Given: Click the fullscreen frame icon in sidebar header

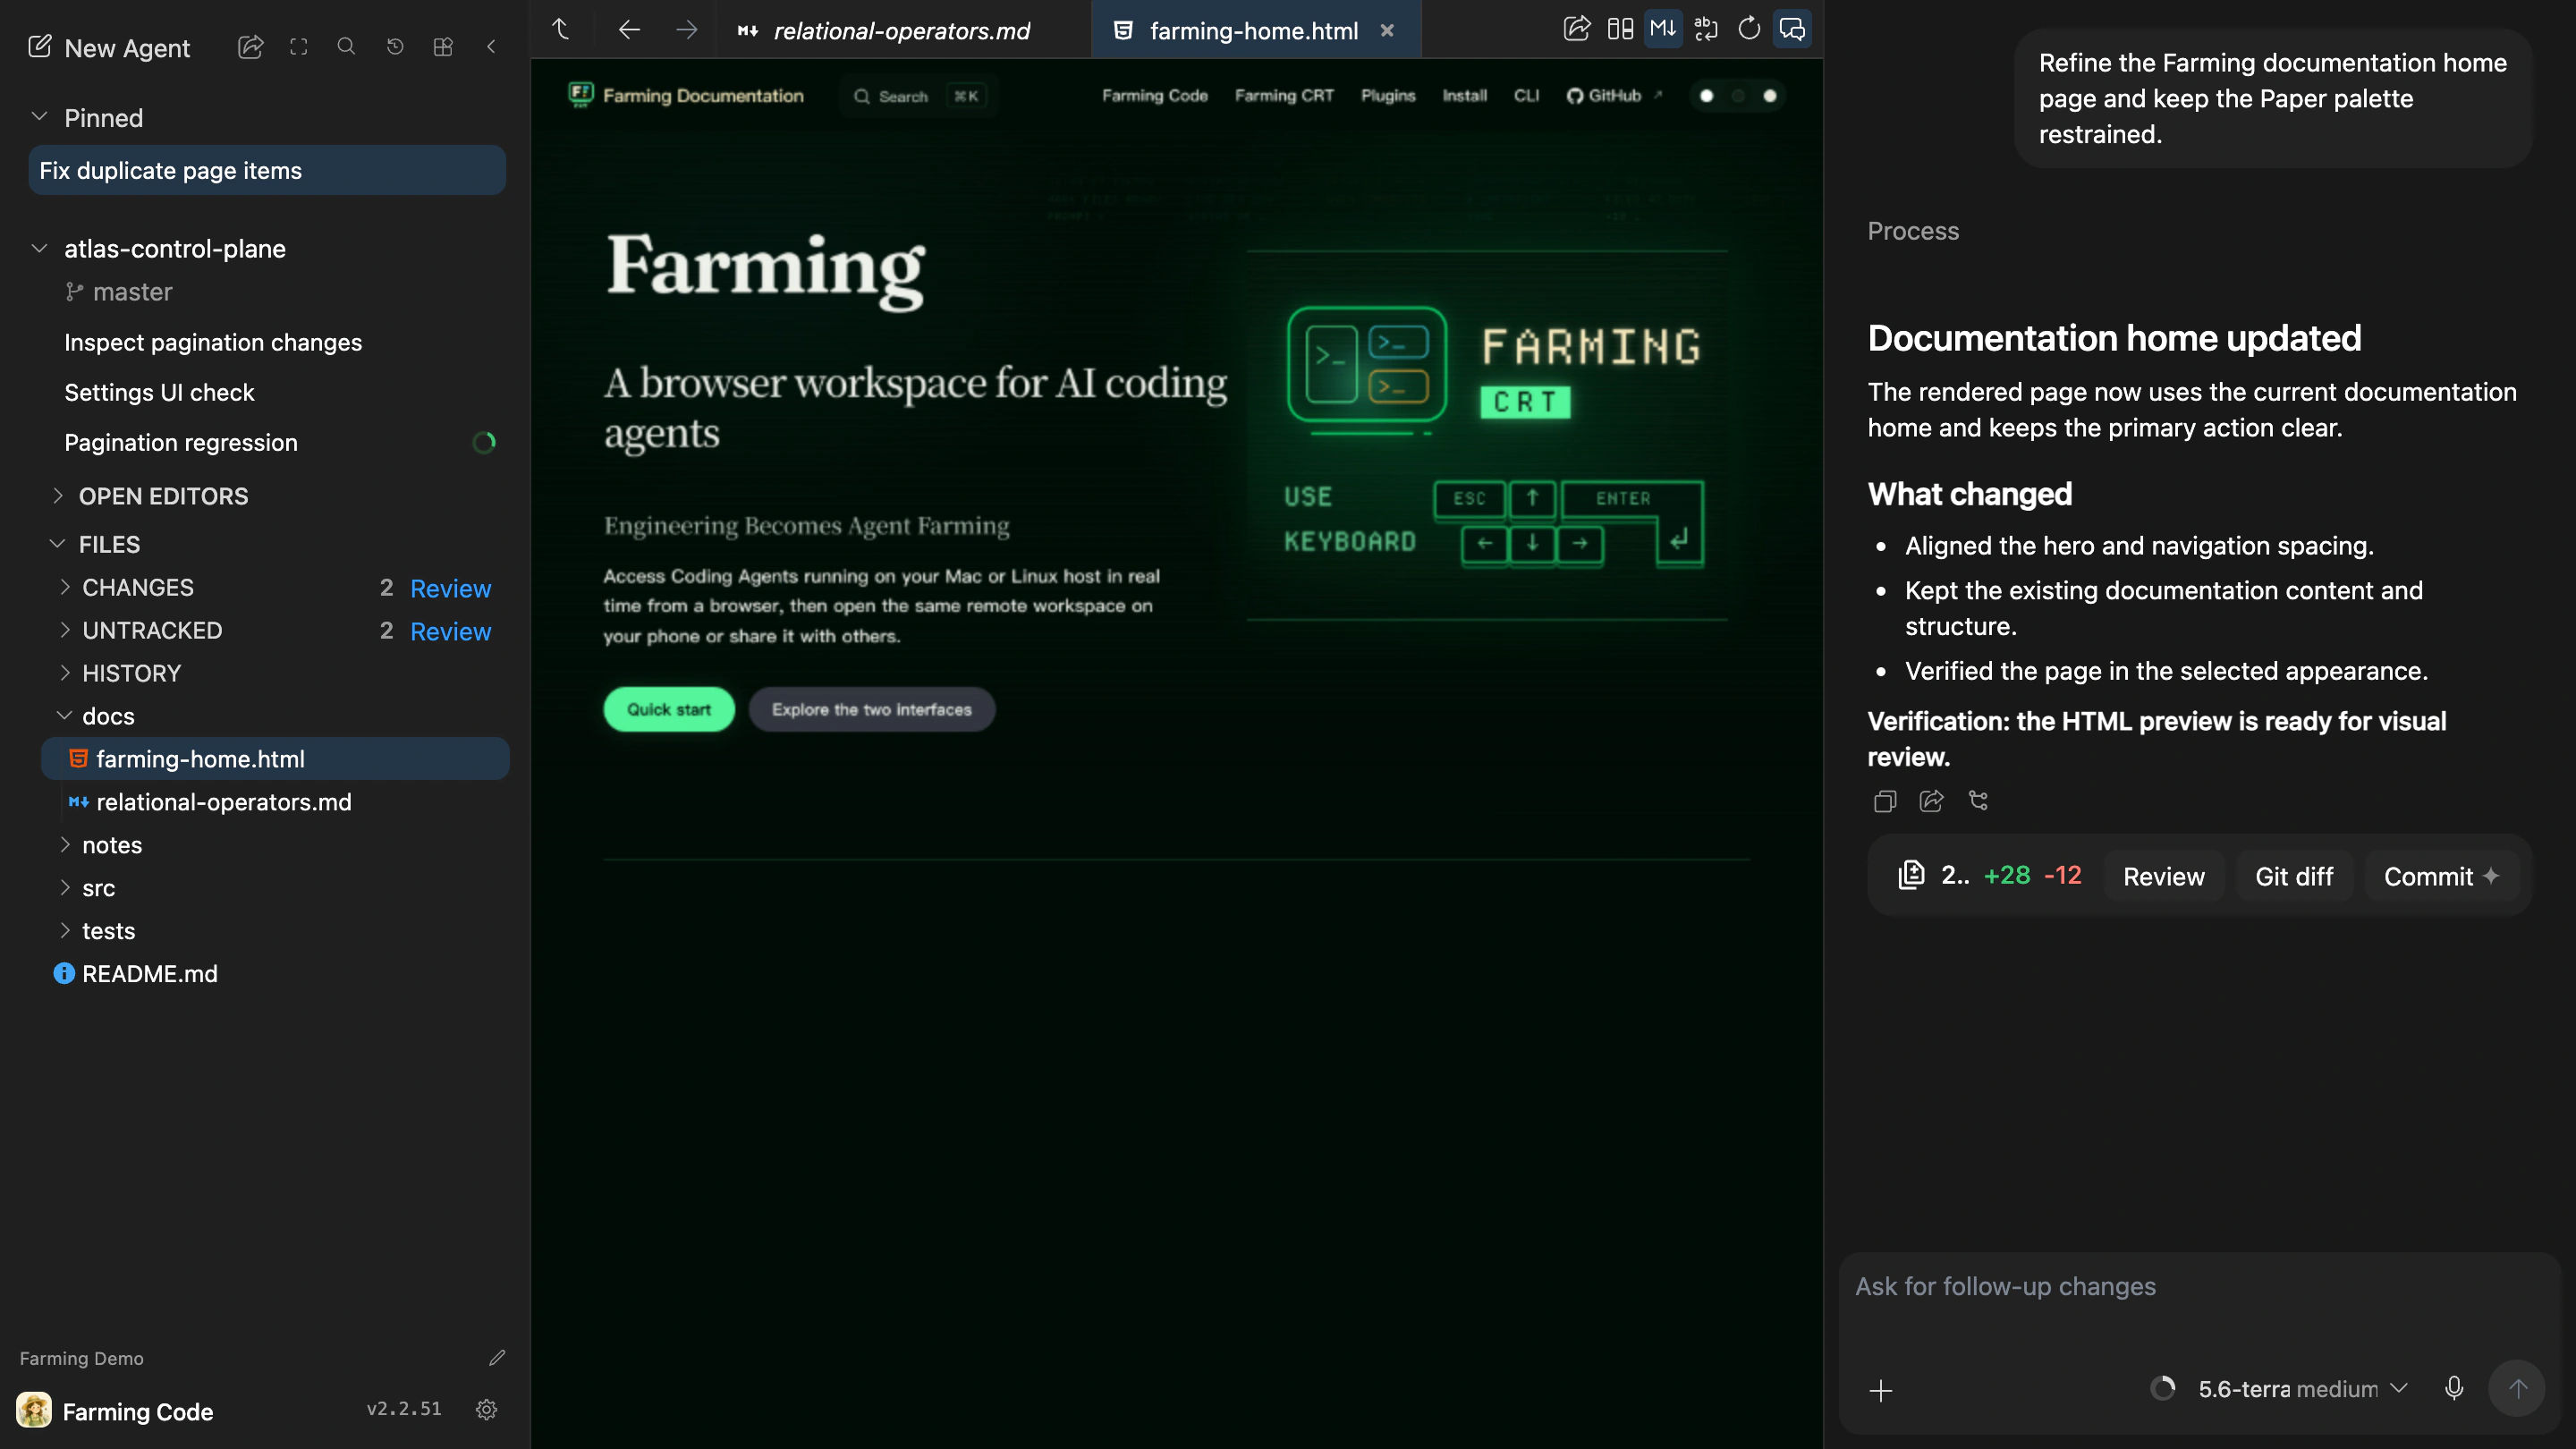Looking at the screenshot, I should 298,47.
